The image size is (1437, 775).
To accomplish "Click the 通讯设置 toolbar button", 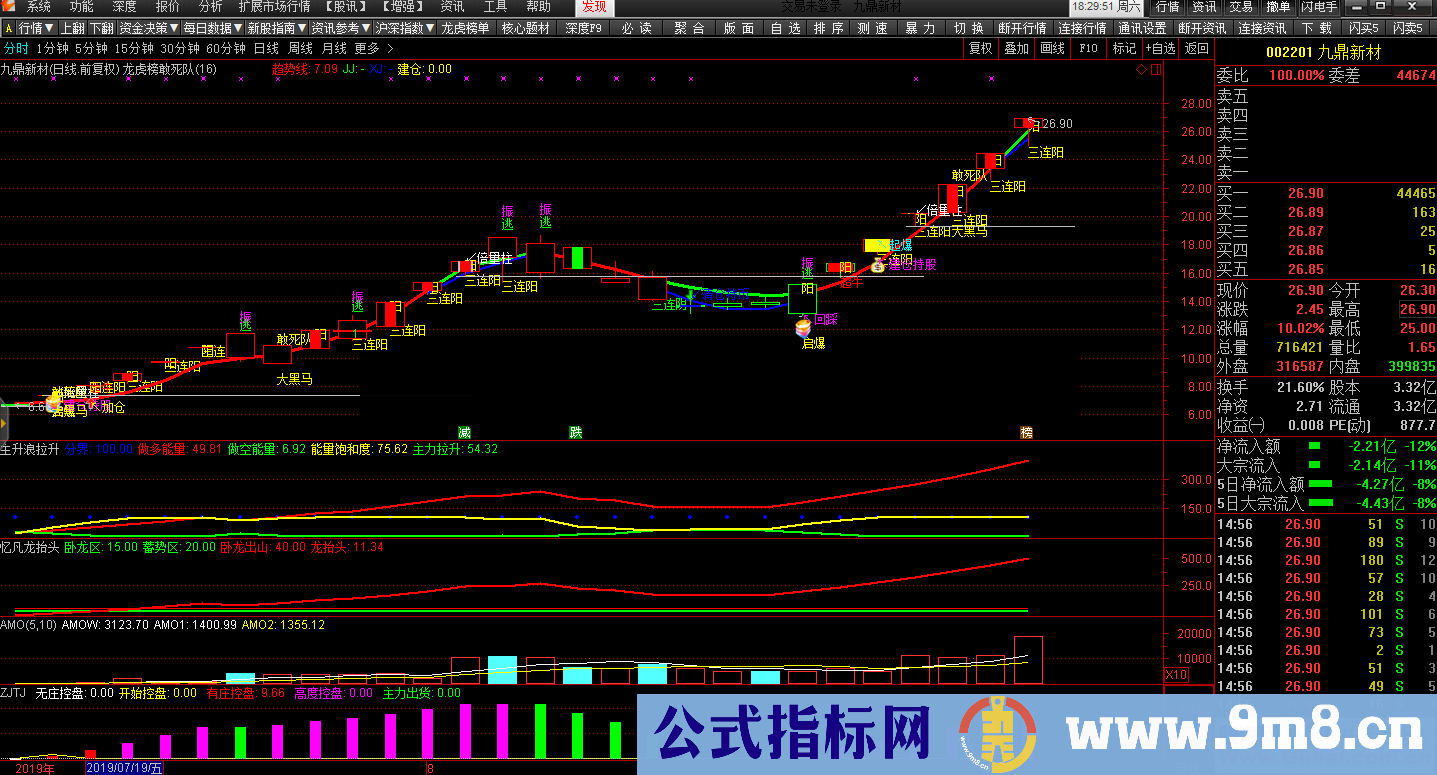I will 1142,28.
